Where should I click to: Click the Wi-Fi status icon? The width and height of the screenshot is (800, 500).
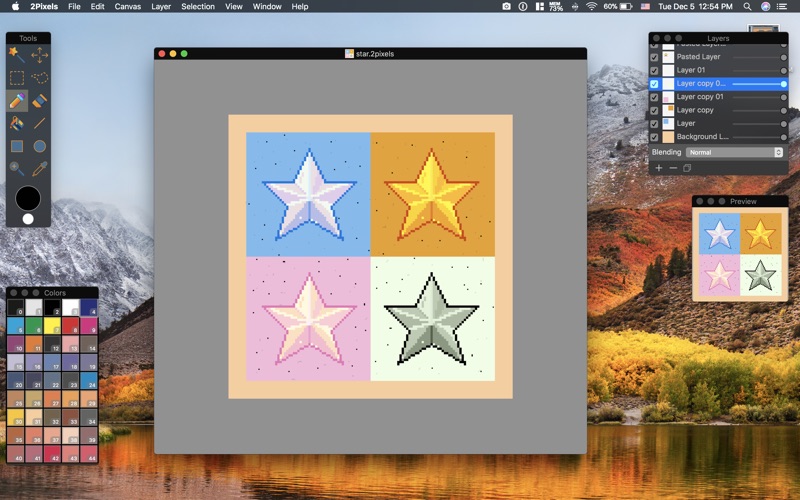591,7
